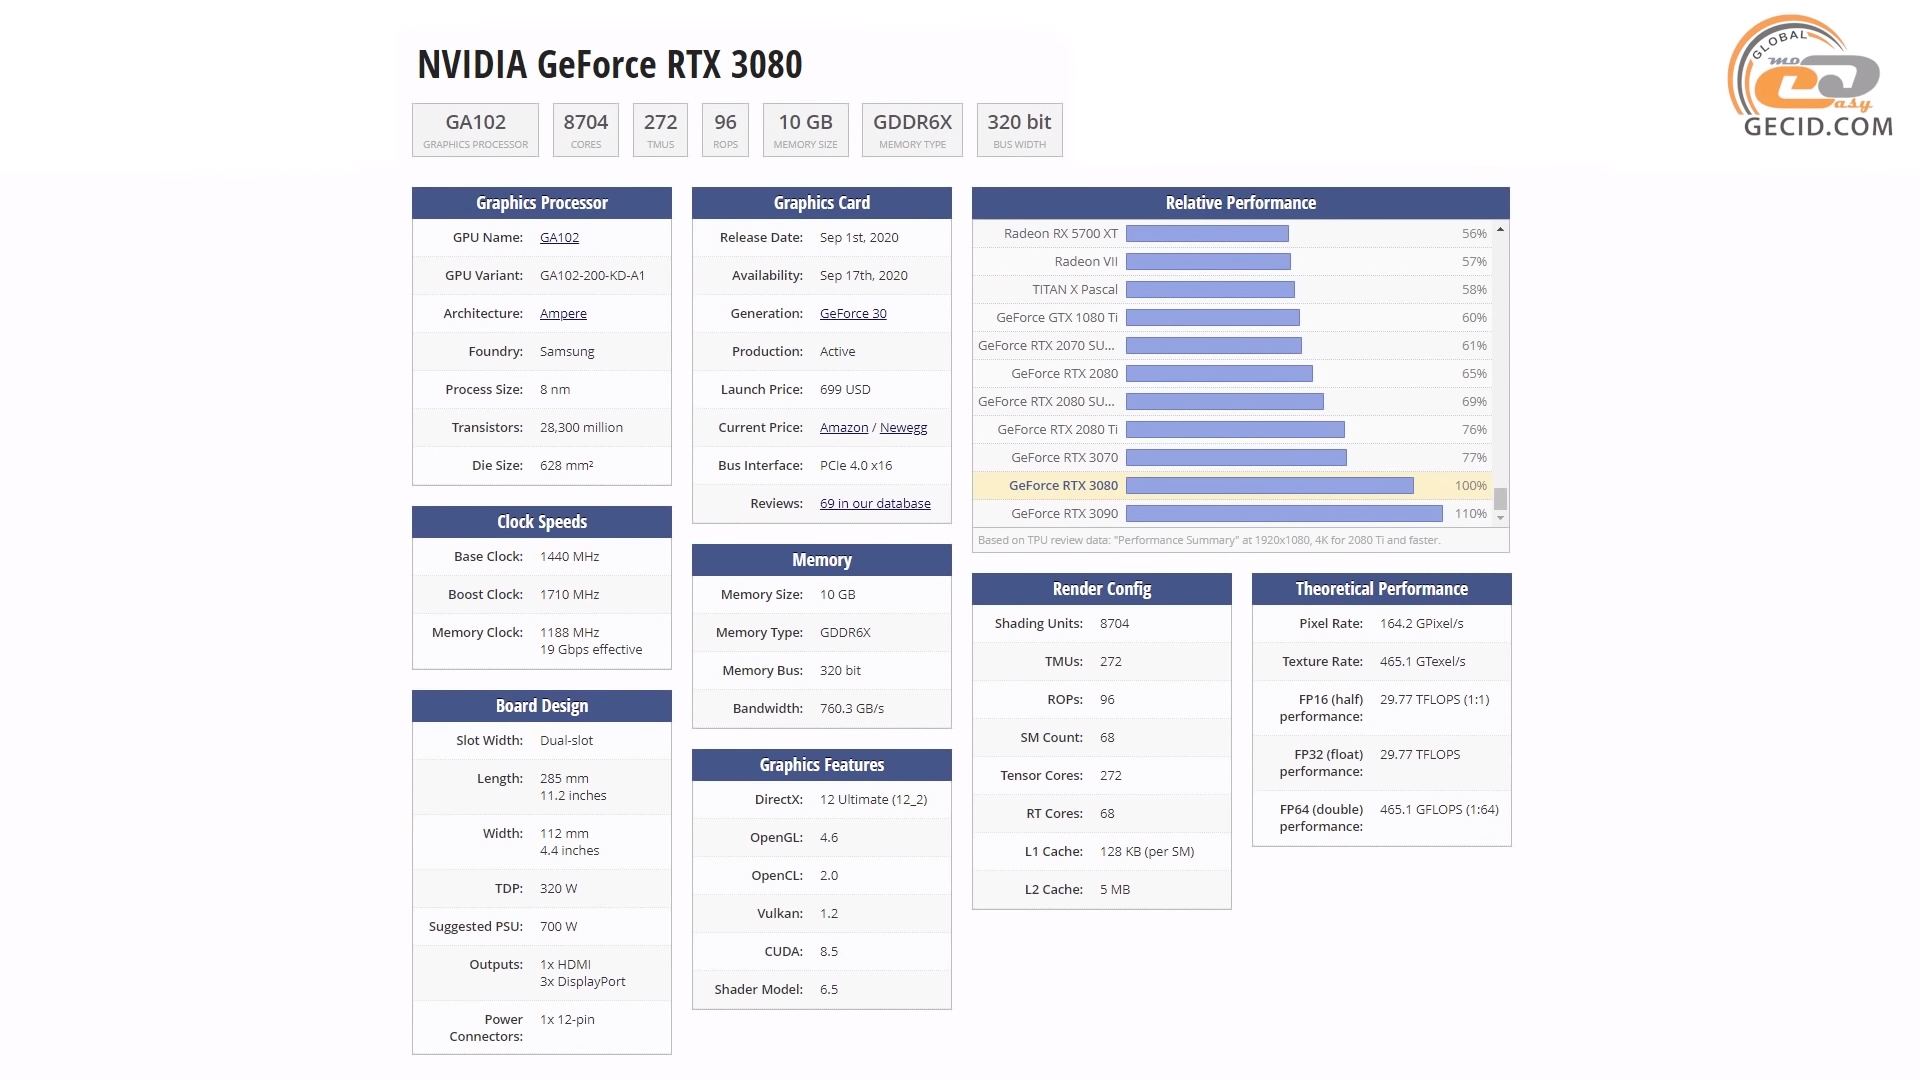Click the Clock Speeds section header
This screenshot has width=1920, height=1080.
tap(542, 522)
